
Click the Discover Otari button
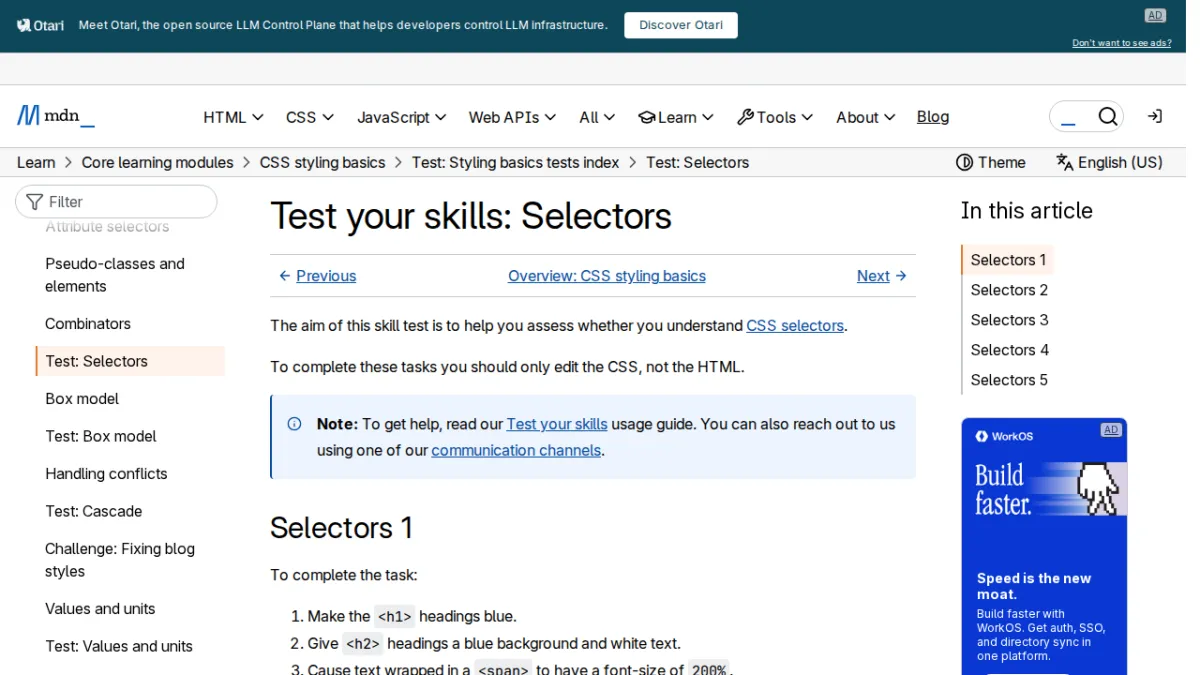[x=681, y=25]
